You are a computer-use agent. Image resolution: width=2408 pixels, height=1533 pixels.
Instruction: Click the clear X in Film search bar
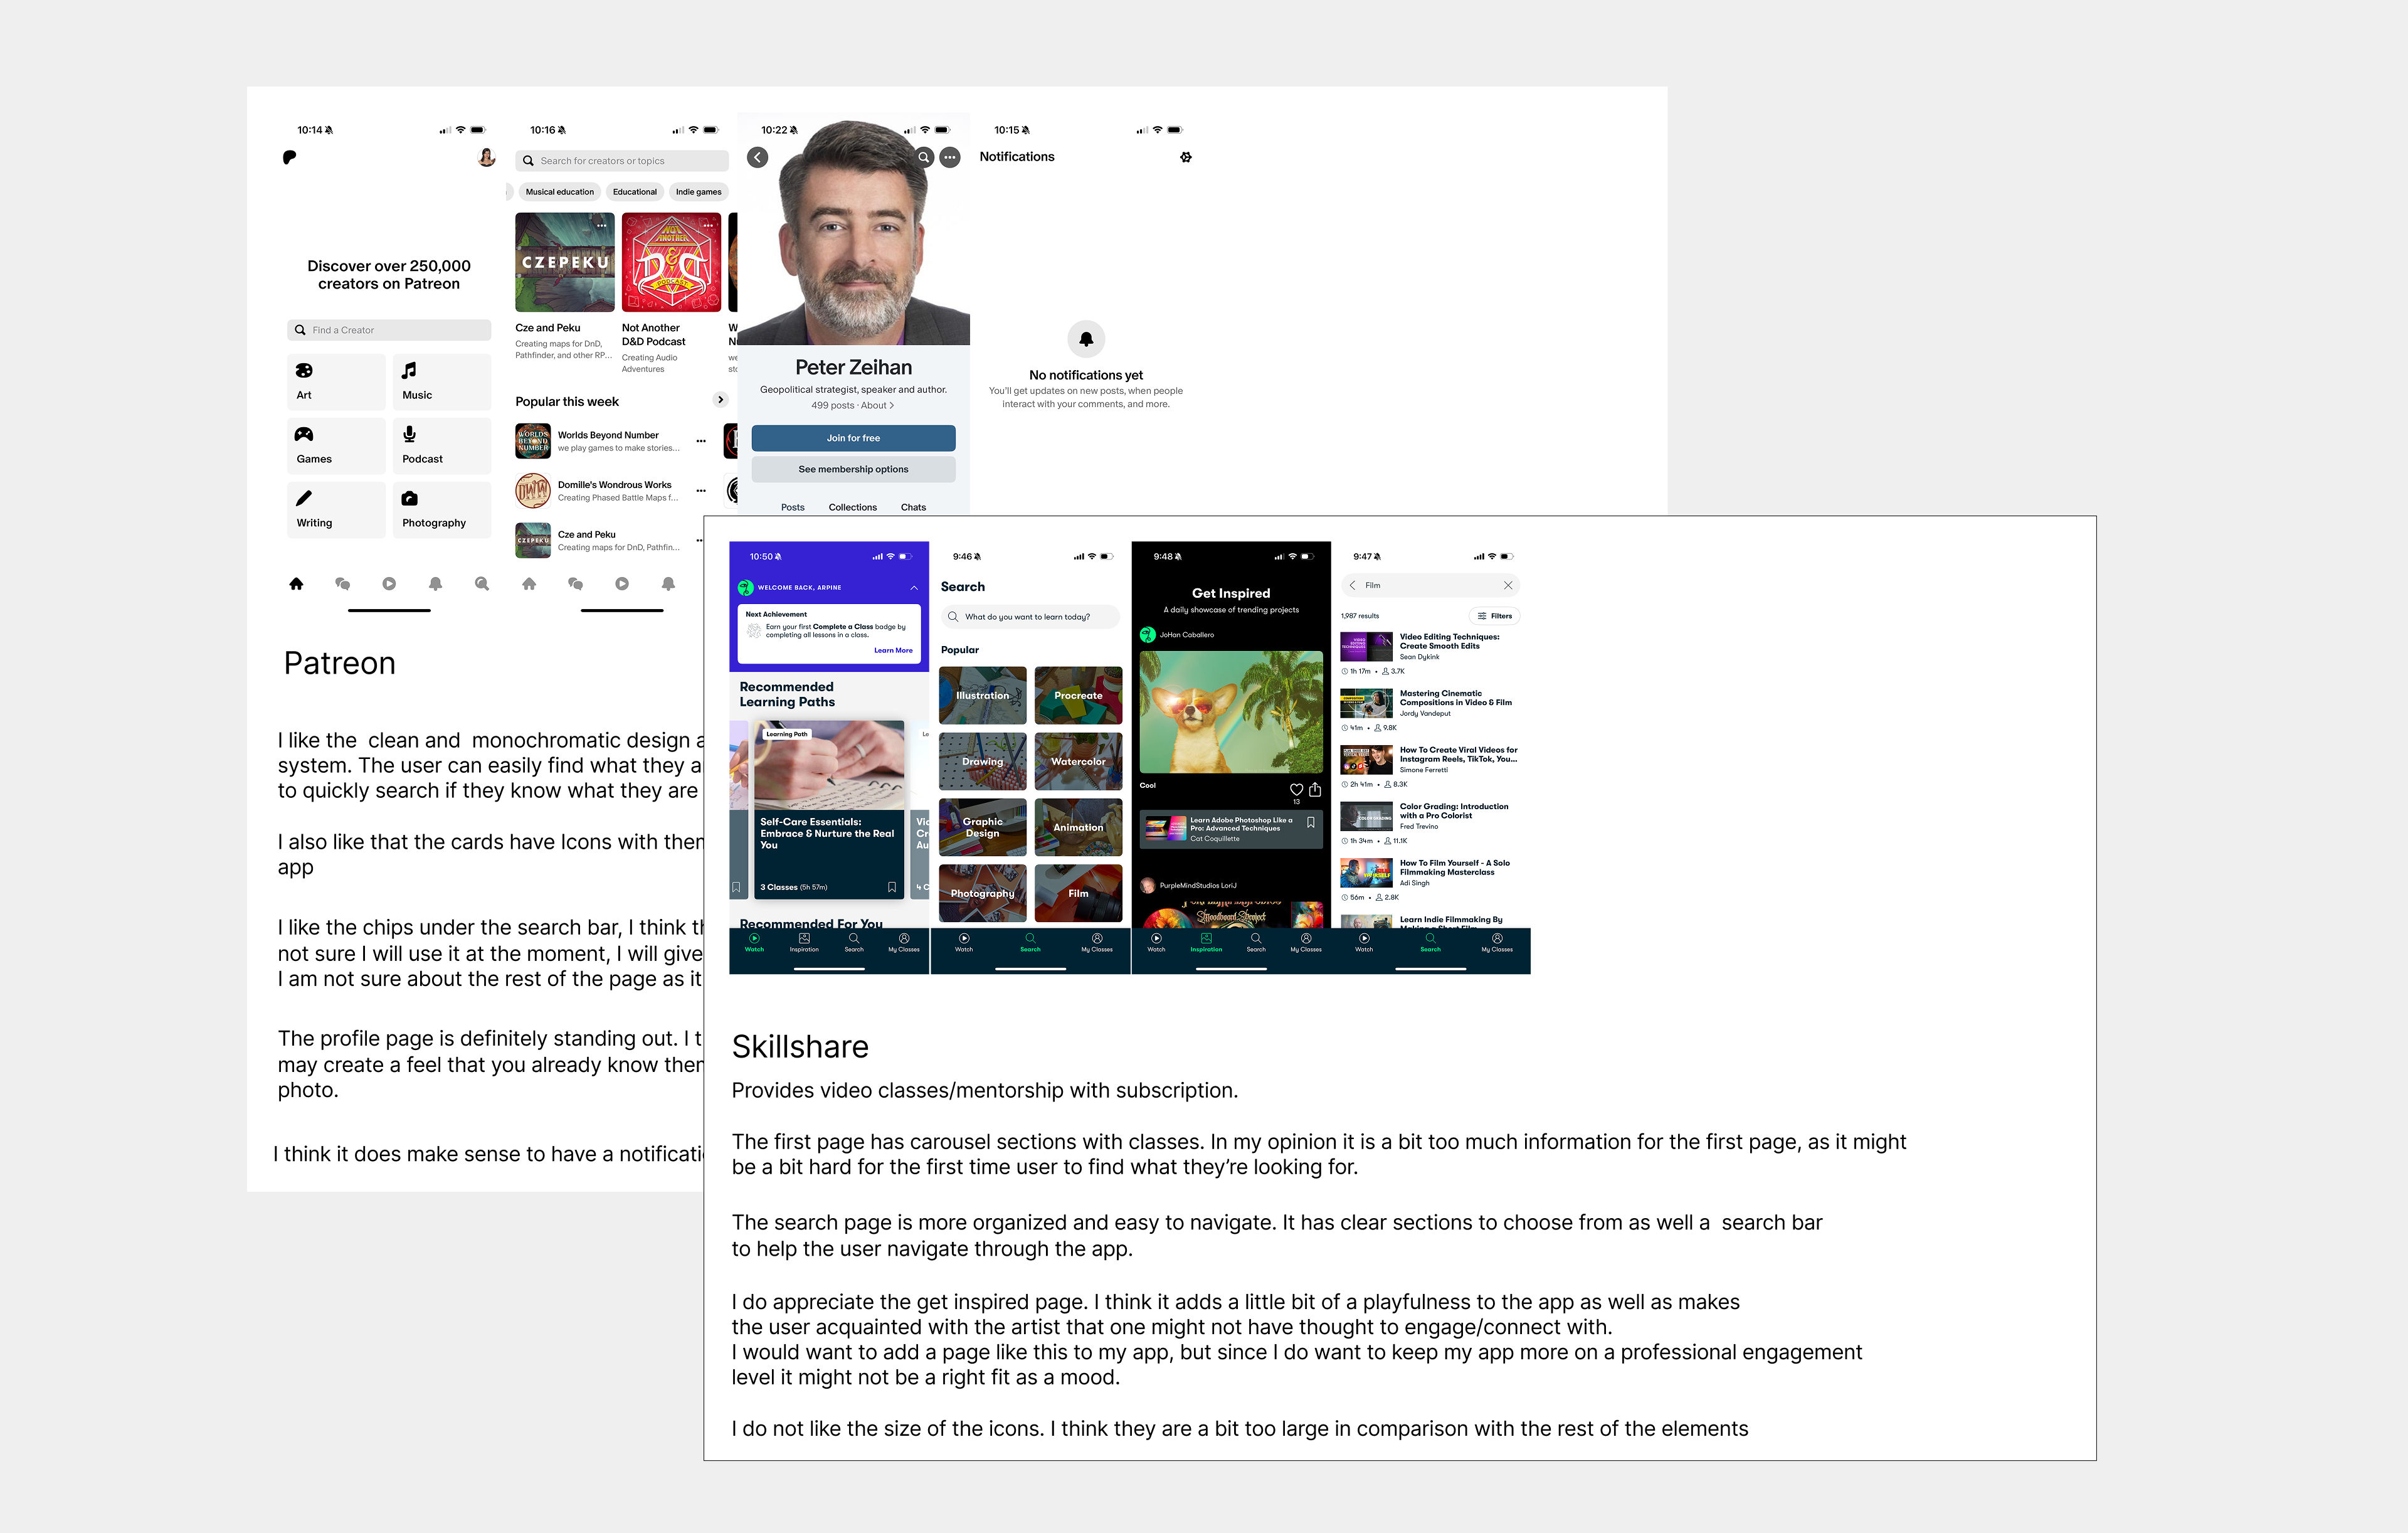click(x=1508, y=585)
